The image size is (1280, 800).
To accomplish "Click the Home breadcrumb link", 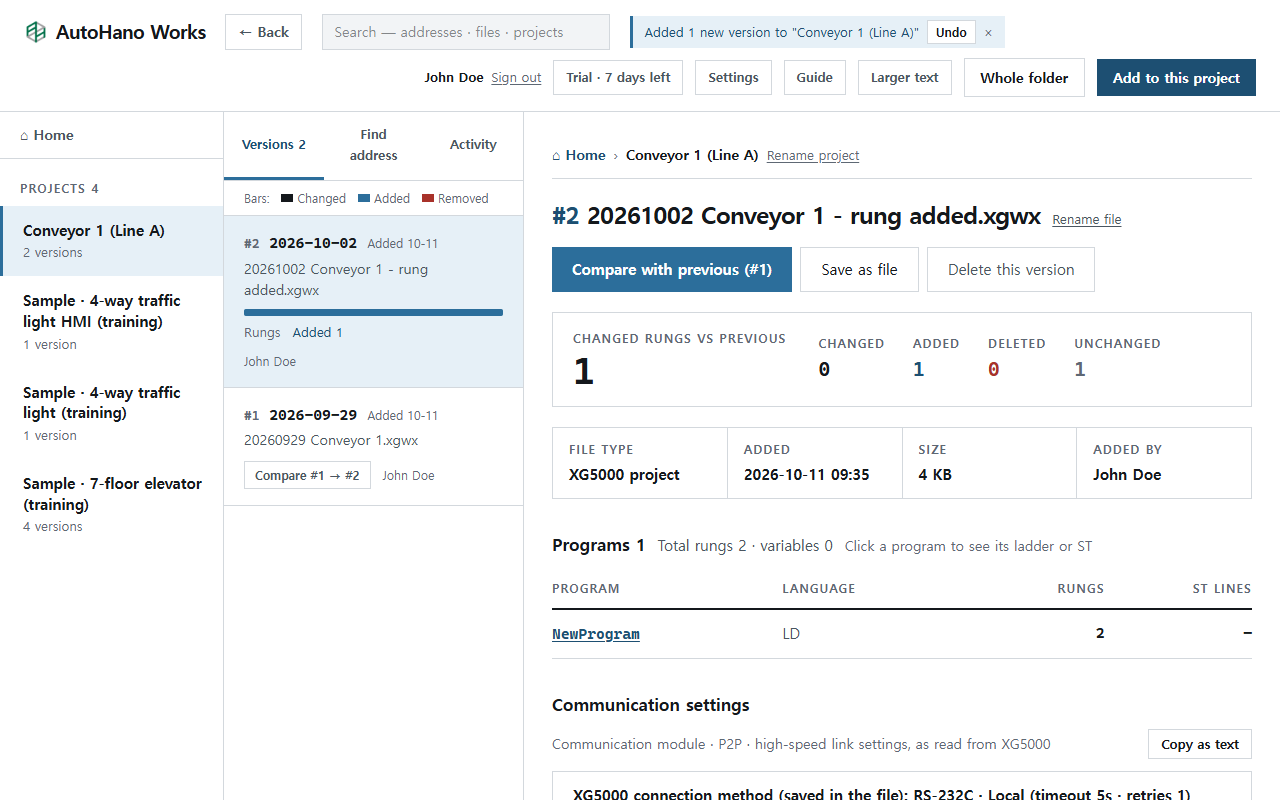I will pos(579,155).
